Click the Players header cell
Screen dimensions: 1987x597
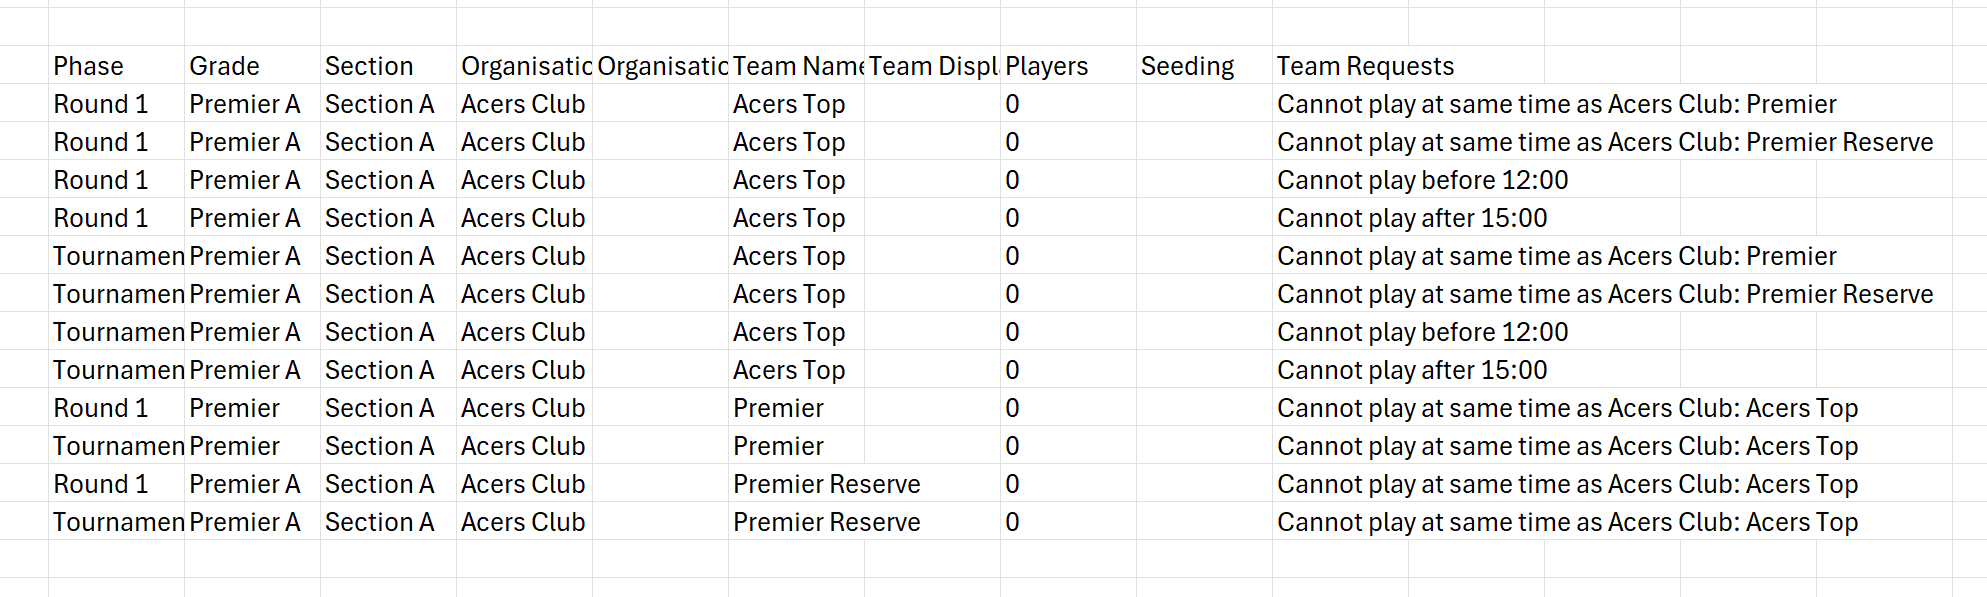coord(1068,66)
